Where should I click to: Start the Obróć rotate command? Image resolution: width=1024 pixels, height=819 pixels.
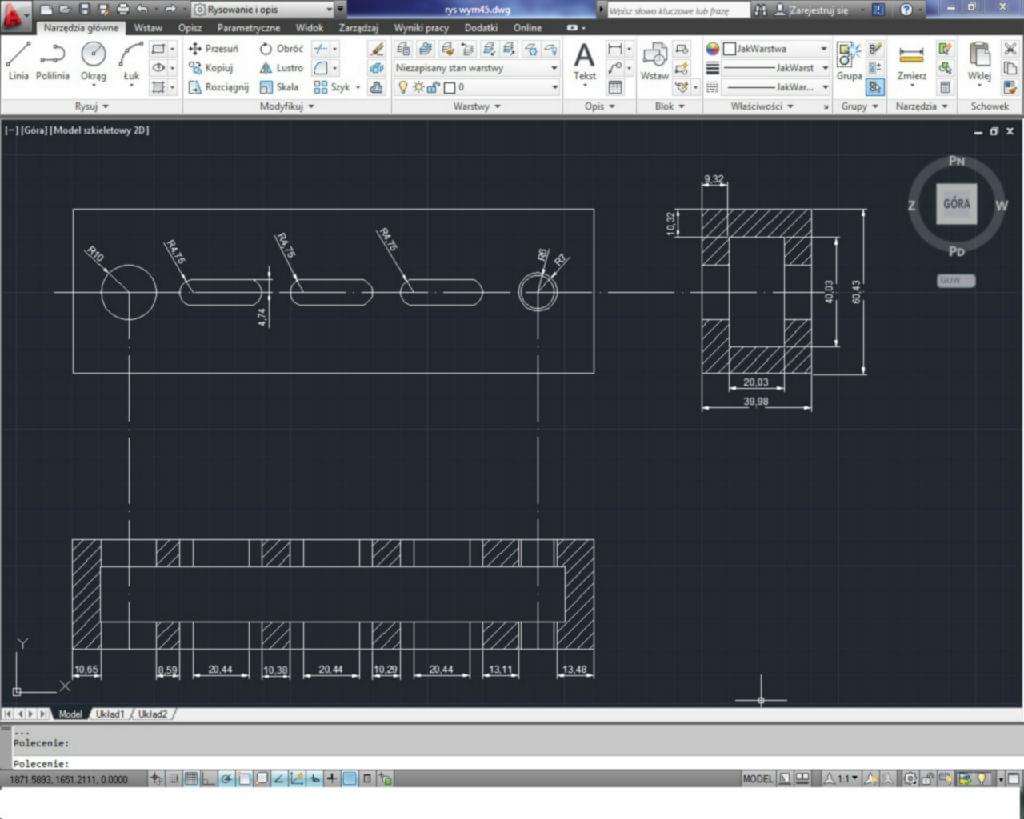[281, 48]
